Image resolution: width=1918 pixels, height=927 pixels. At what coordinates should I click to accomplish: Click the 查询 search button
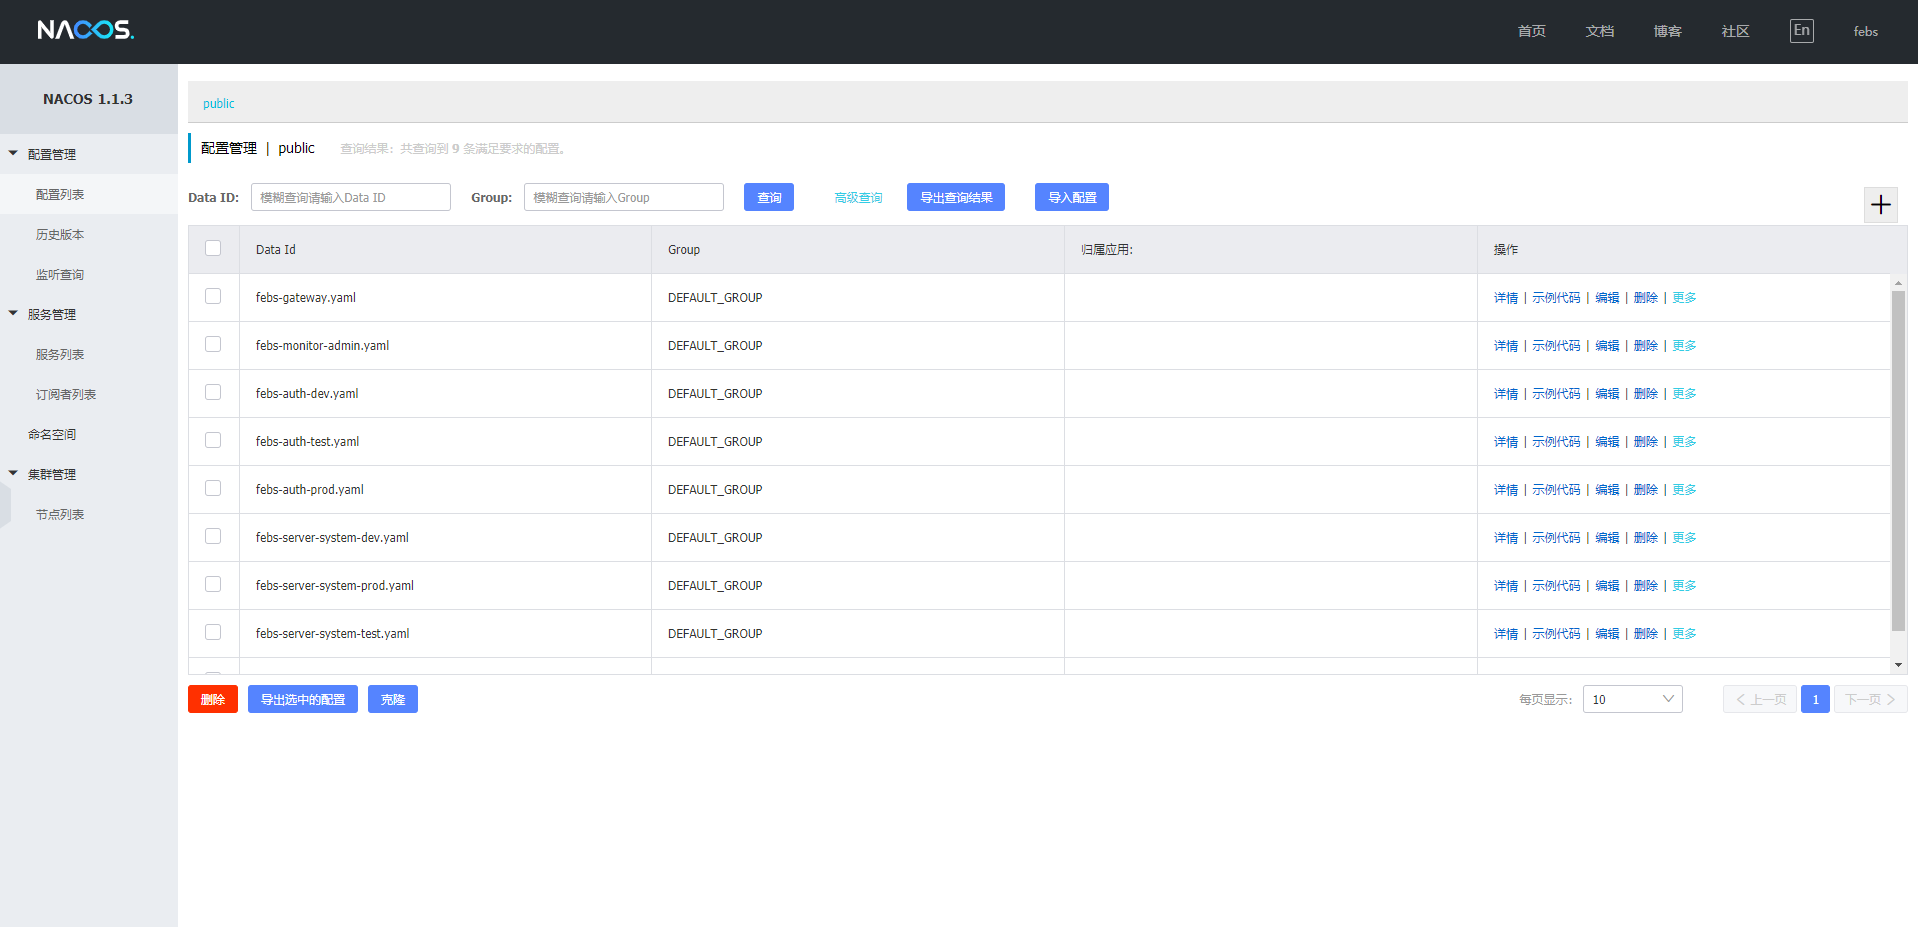[x=768, y=196]
